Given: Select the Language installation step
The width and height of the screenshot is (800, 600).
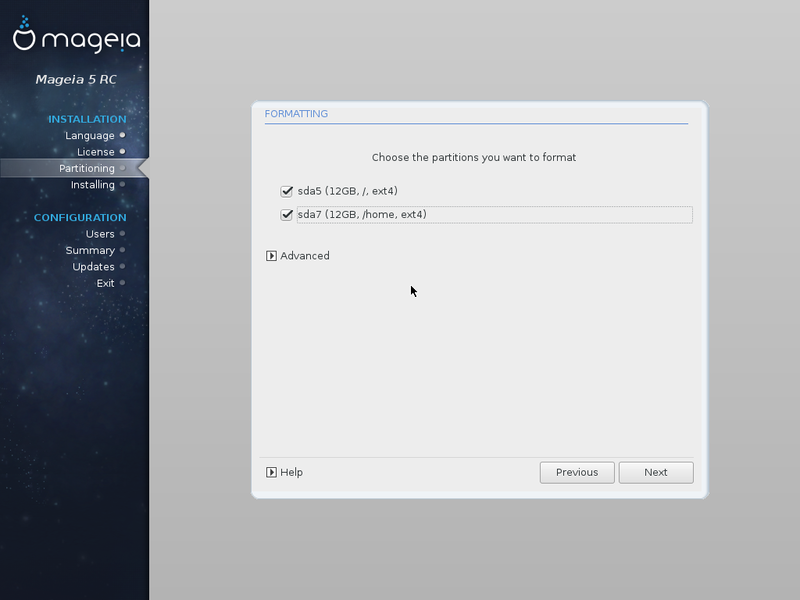Looking at the screenshot, I should pos(90,136).
